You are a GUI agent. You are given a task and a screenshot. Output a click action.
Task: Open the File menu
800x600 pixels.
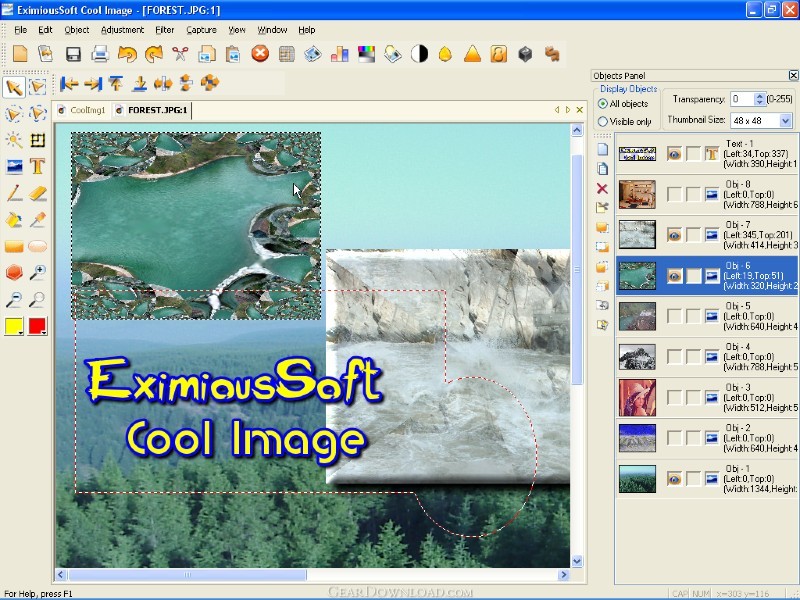pos(20,30)
